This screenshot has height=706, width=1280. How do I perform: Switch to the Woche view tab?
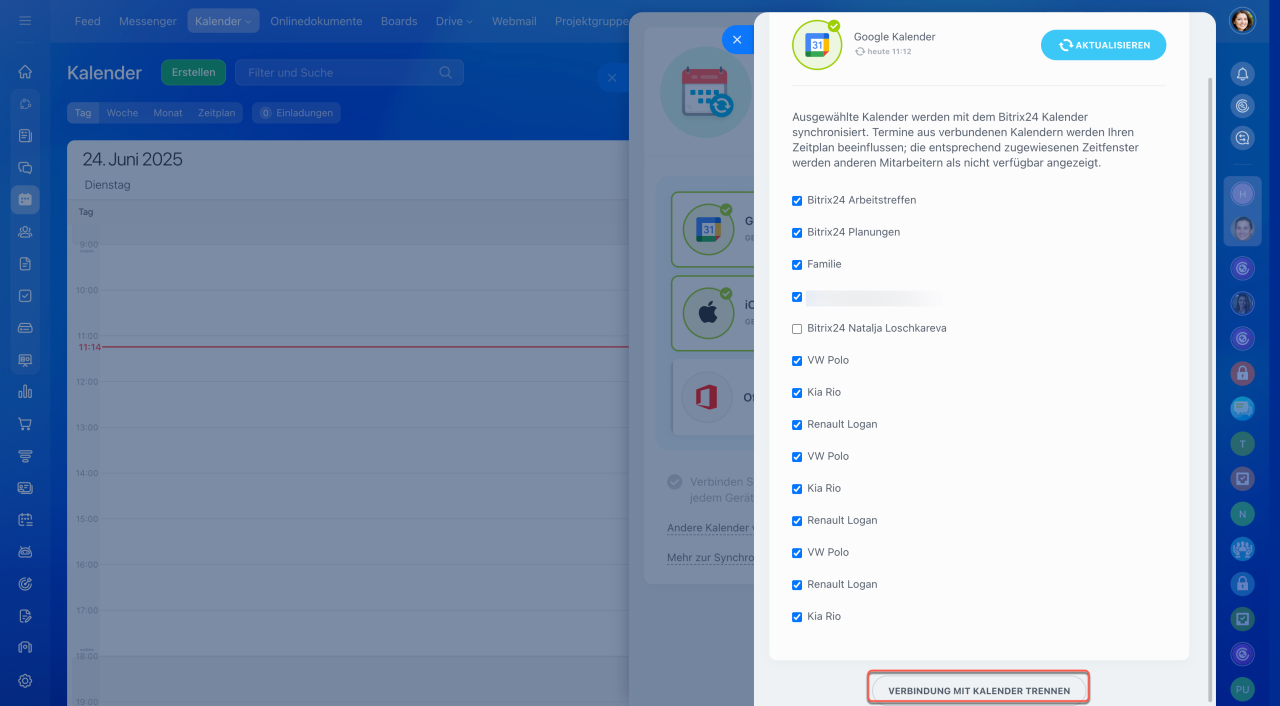(x=122, y=113)
